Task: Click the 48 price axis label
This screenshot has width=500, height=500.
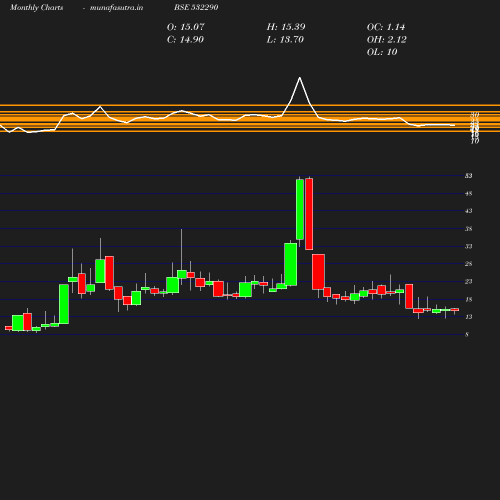Action: tap(468, 193)
